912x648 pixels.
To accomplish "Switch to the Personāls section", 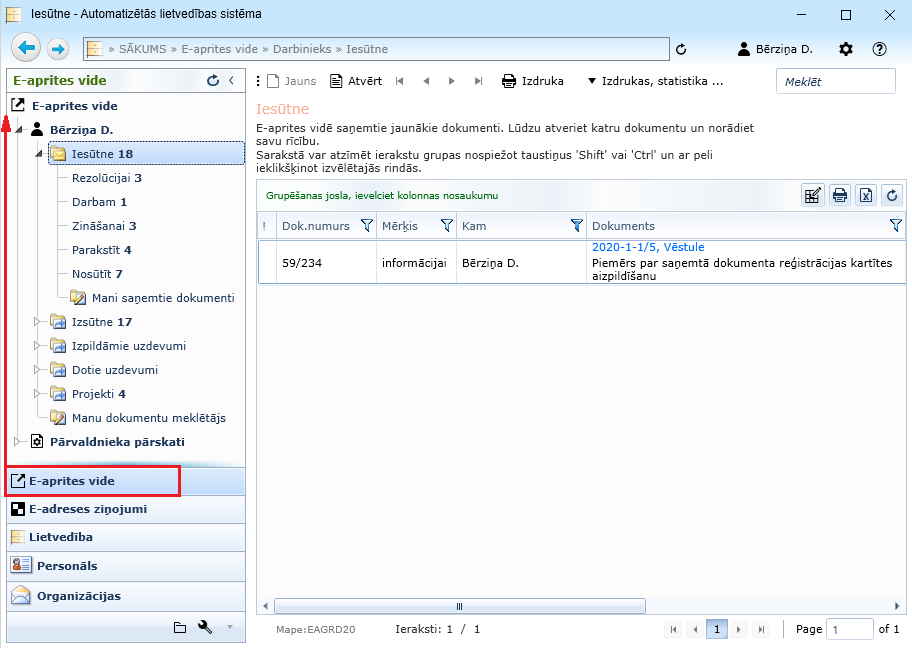I will (x=66, y=566).
